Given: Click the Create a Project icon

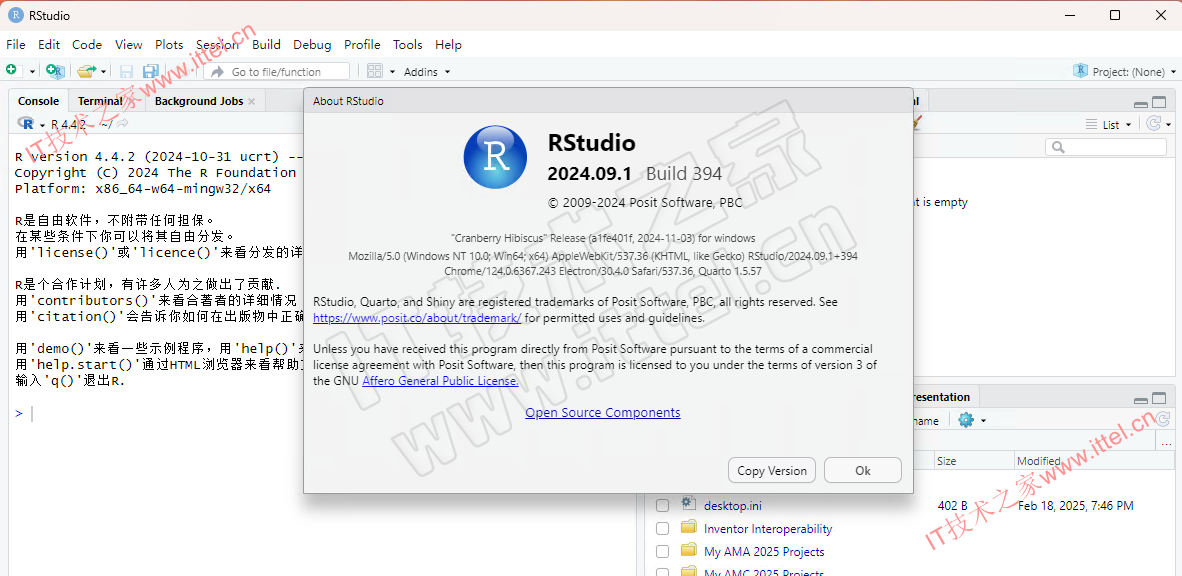Looking at the screenshot, I should (x=55, y=71).
